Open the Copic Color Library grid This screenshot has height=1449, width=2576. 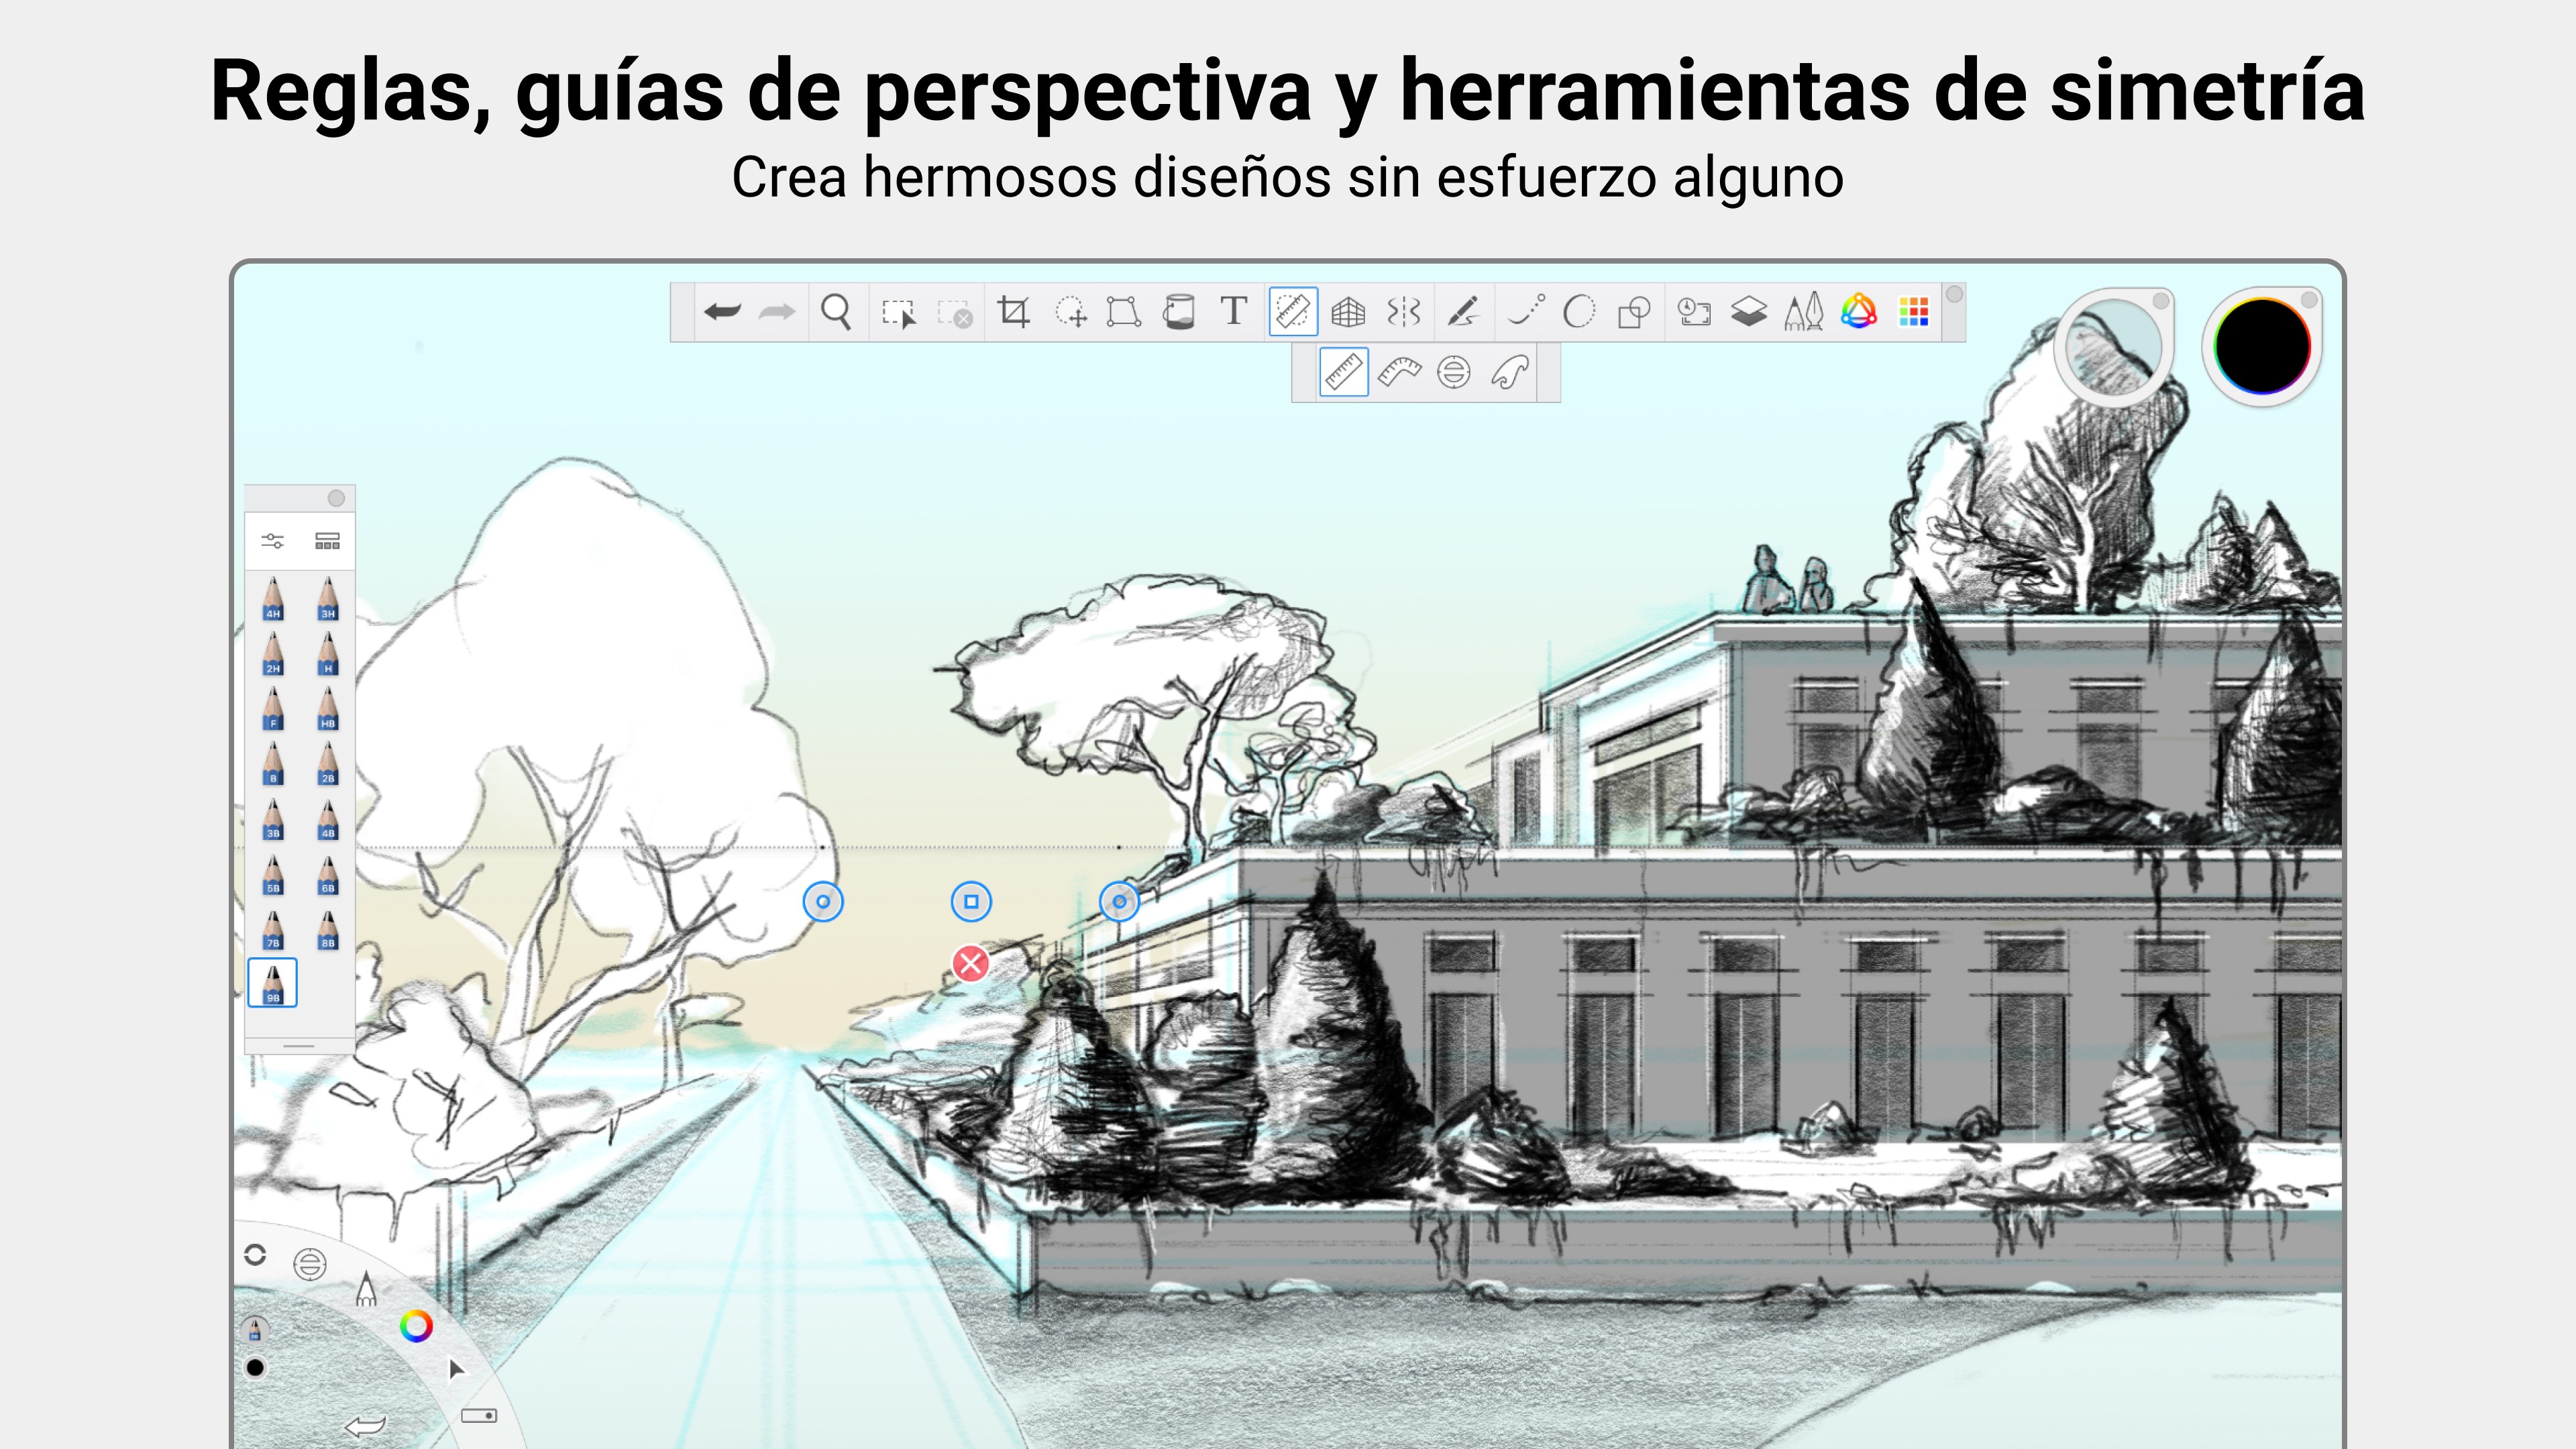tap(1914, 312)
